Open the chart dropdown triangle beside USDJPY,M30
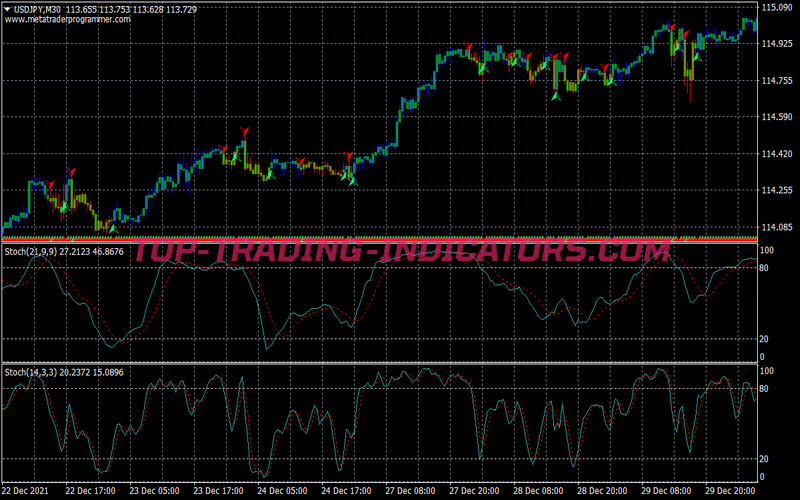The image size is (800, 500). click(8, 9)
